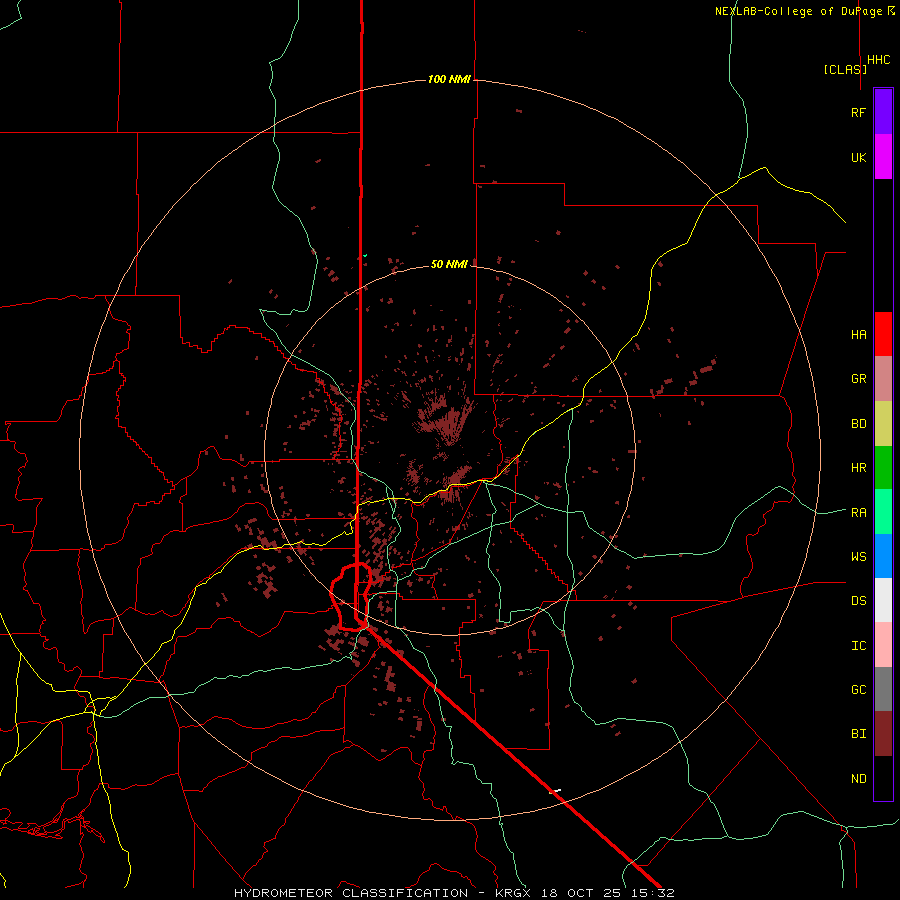Screen dimensions: 900x900
Task: Click the DS legend label
Action: (x=858, y=601)
